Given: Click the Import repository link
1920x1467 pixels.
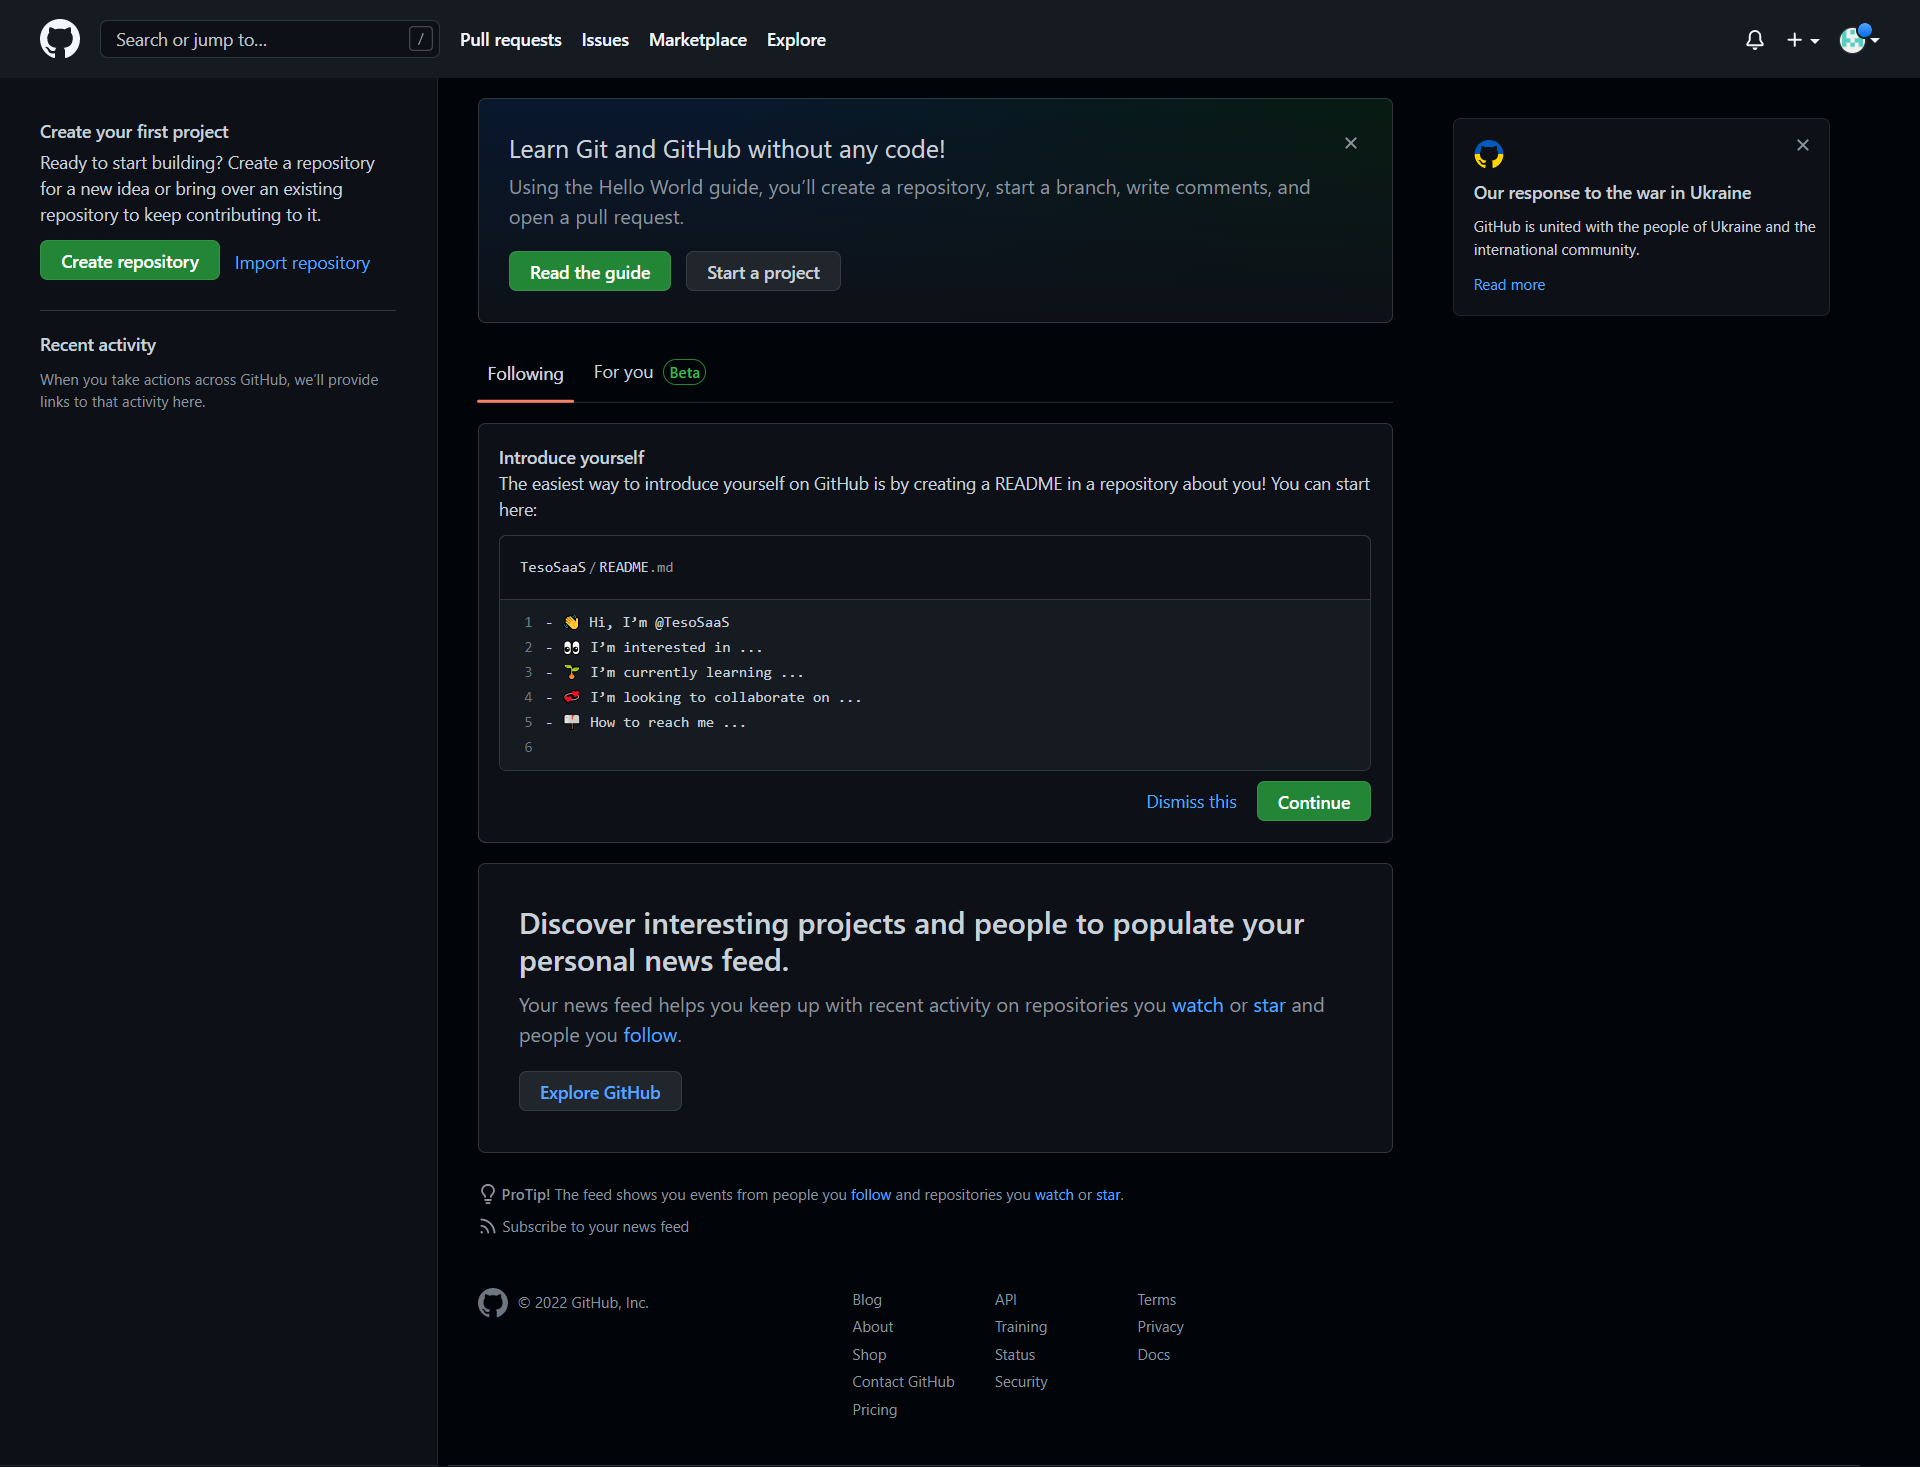Looking at the screenshot, I should coord(302,262).
